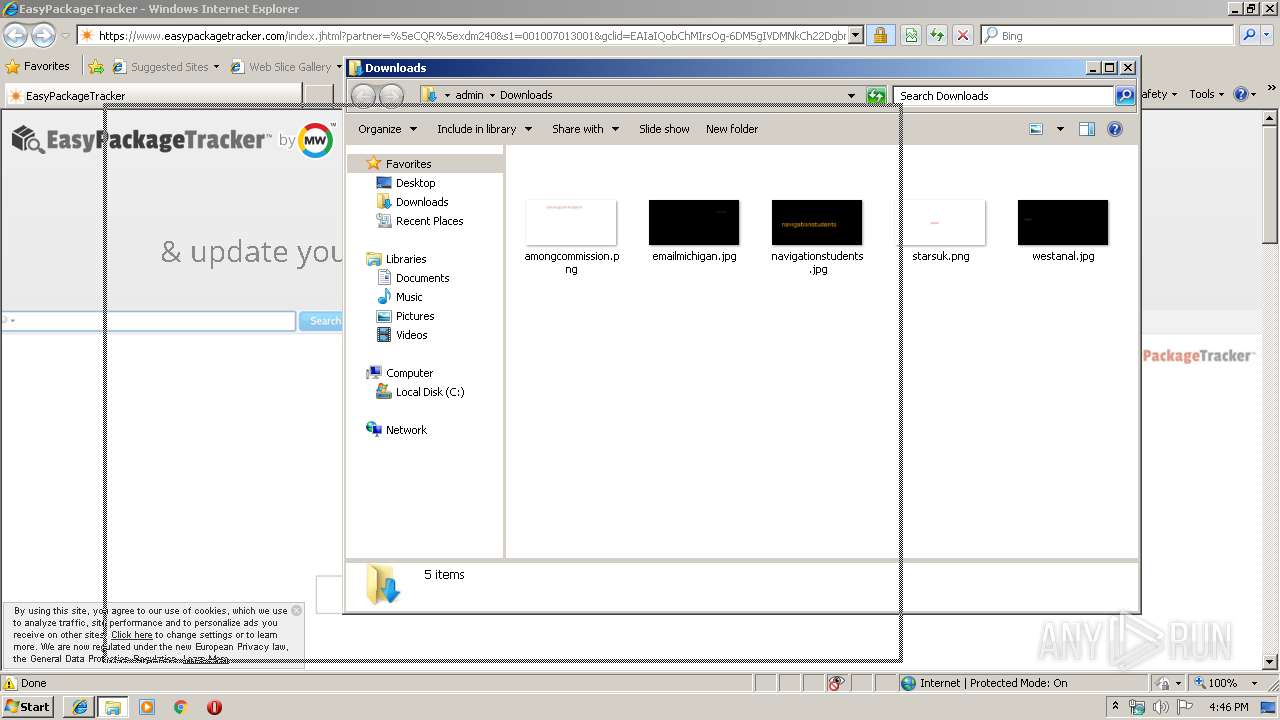Open new tab in Internet Explorer
This screenshot has height=720, width=1280.
click(319, 96)
